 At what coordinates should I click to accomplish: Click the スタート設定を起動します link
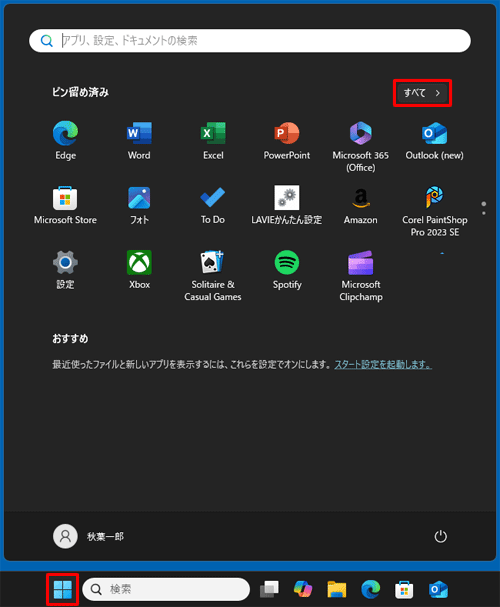coord(383,365)
